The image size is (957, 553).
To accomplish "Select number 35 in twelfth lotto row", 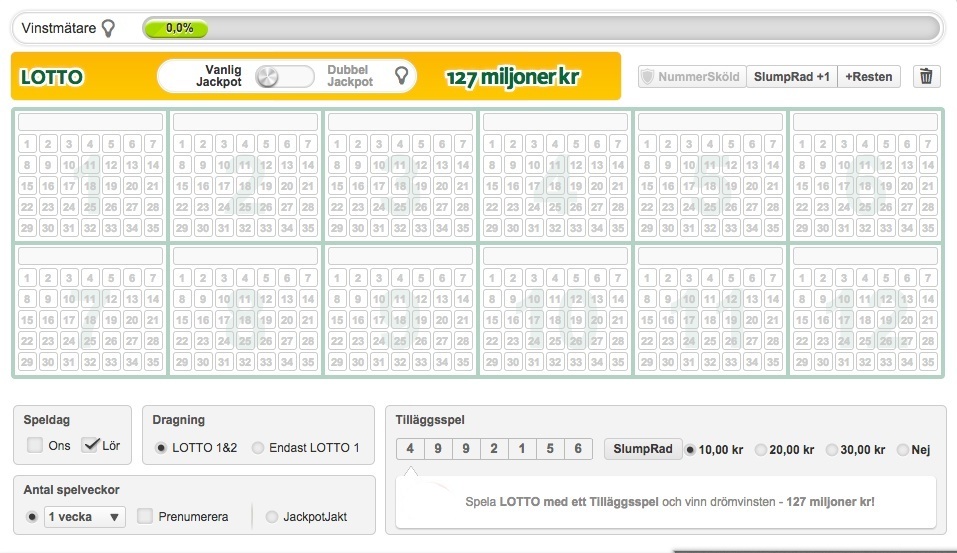I will click(928, 362).
